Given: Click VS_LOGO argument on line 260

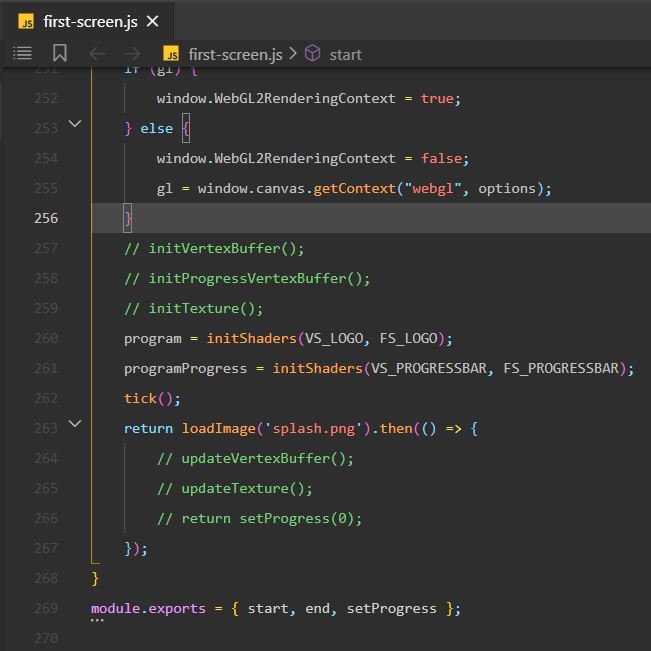Looking at the screenshot, I should (x=334, y=338).
